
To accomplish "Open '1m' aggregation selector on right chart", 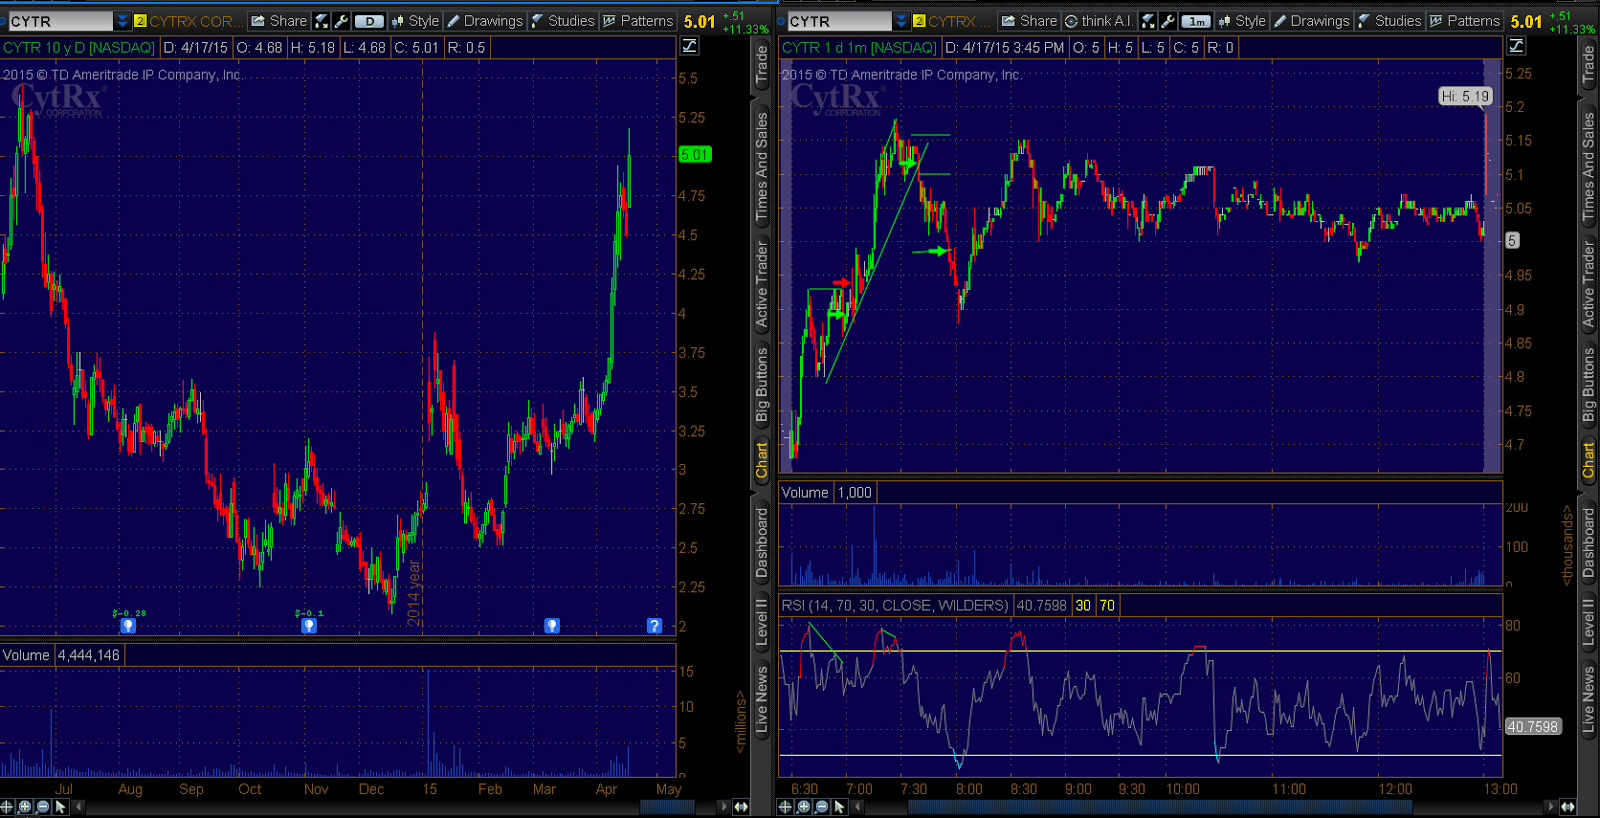I will (1195, 21).
